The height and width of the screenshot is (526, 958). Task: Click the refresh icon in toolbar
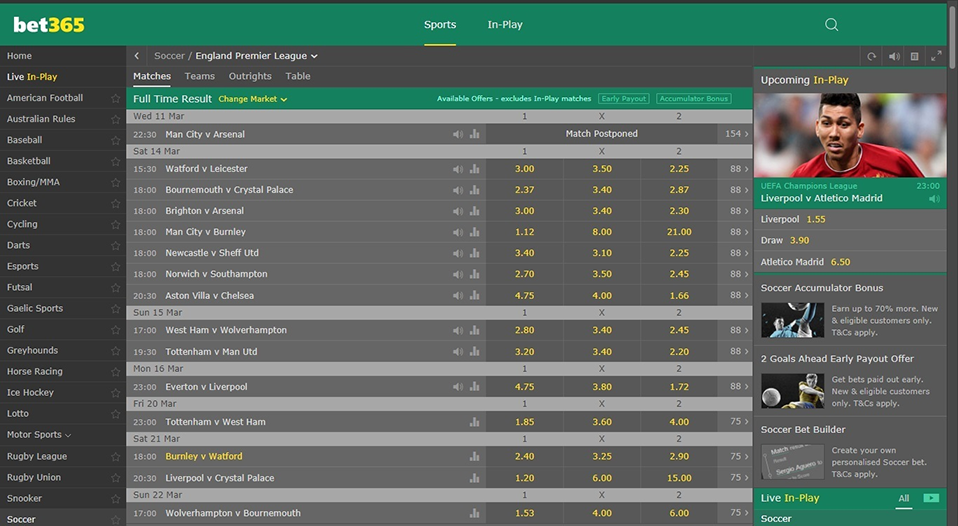tap(872, 57)
